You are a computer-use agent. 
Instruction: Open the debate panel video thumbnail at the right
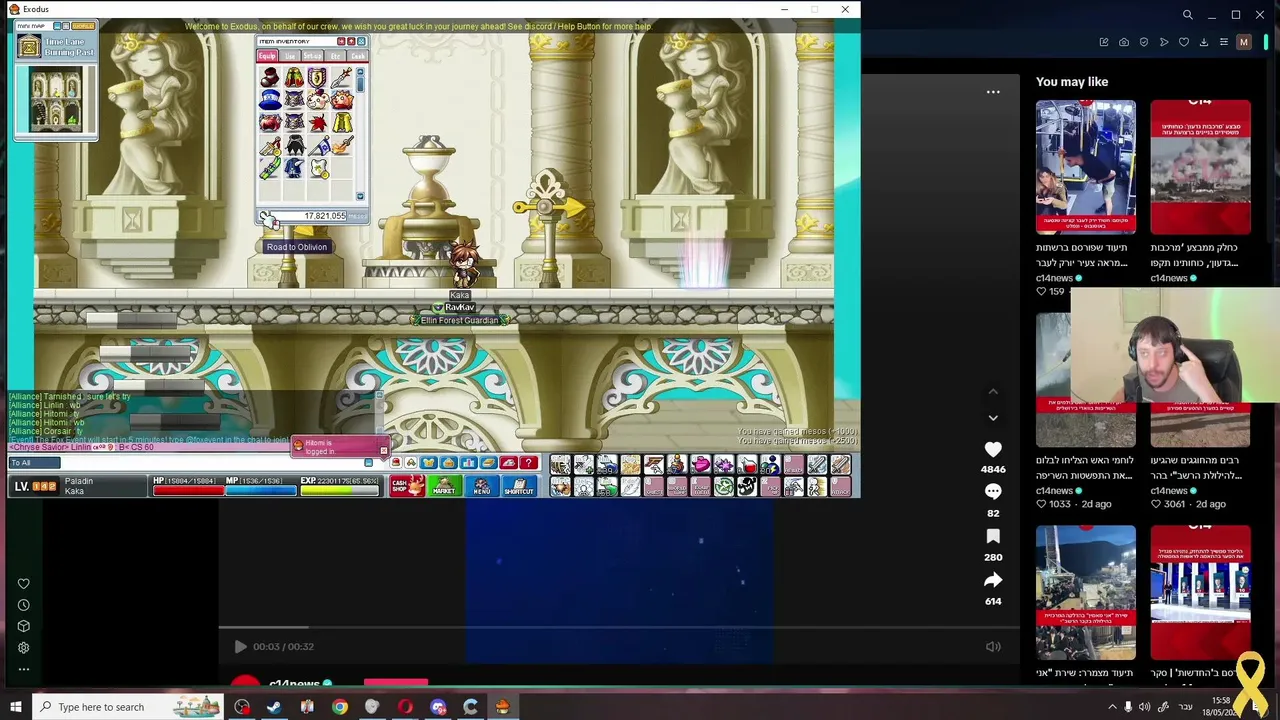1200,592
